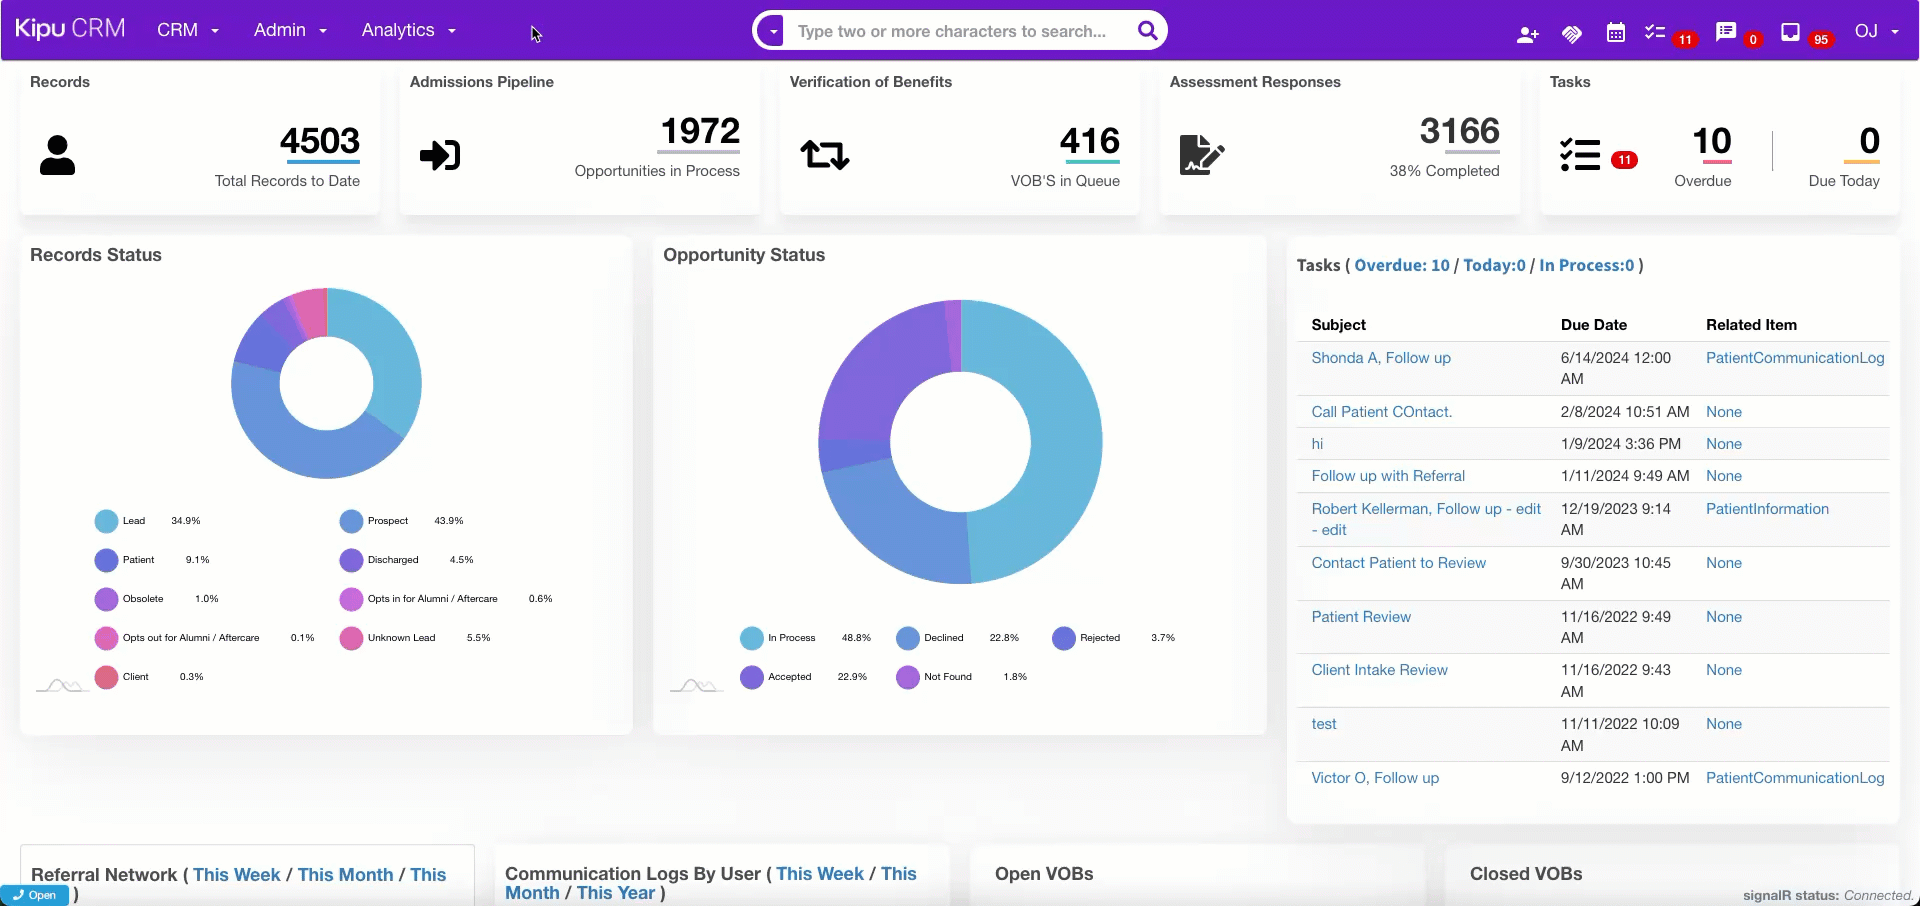Screen dimensions: 1920x906
Task: Click the Overdue: 10 tasks filter link
Action: pos(1401,265)
